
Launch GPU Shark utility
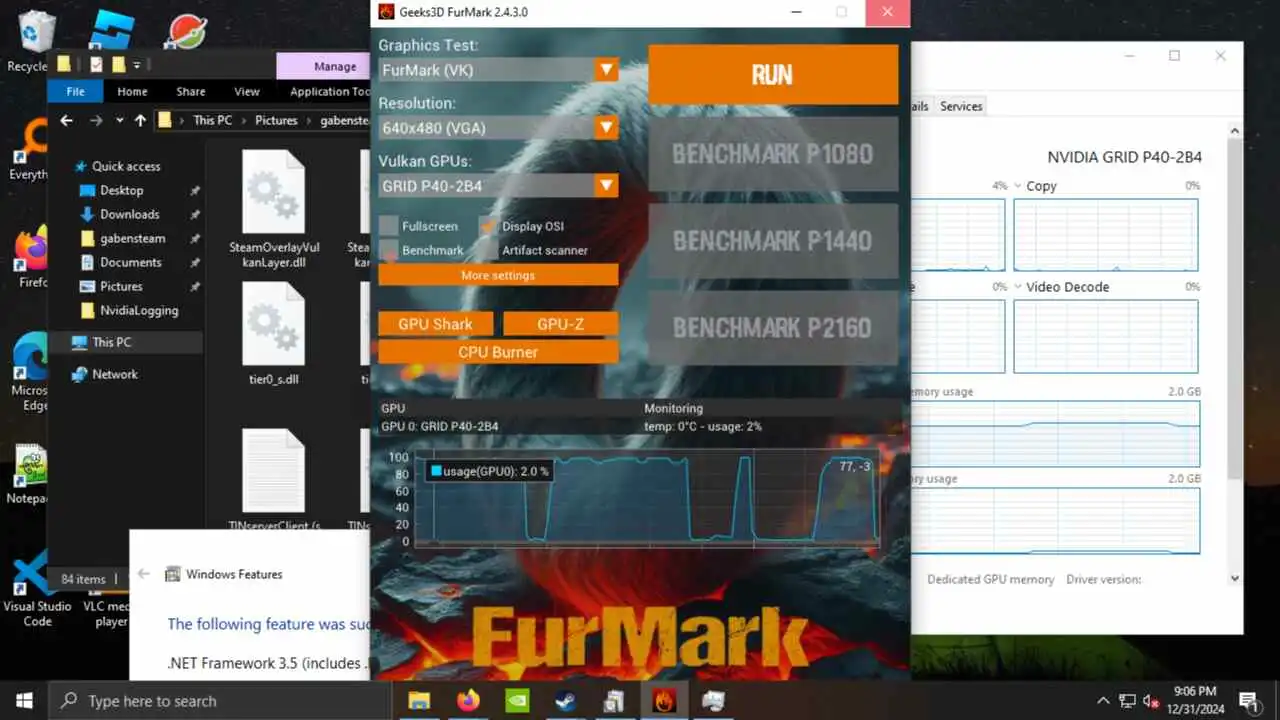point(435,324)
